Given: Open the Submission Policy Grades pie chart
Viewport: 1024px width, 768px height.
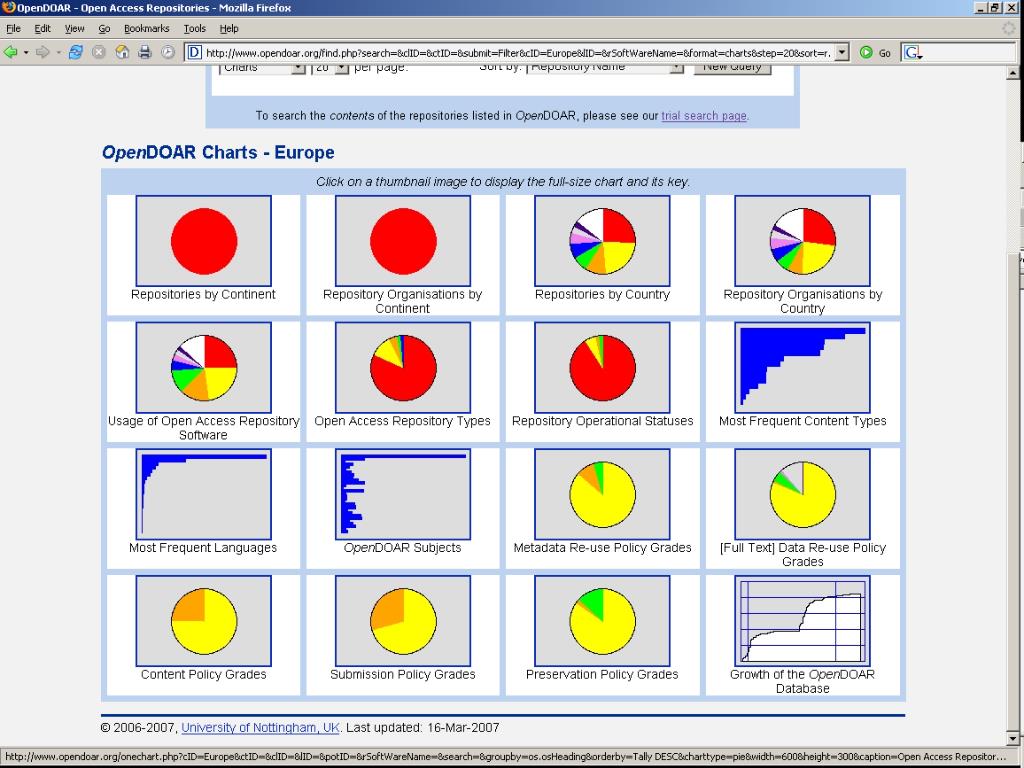Looking at the screenshot, I should click(403, 620).
